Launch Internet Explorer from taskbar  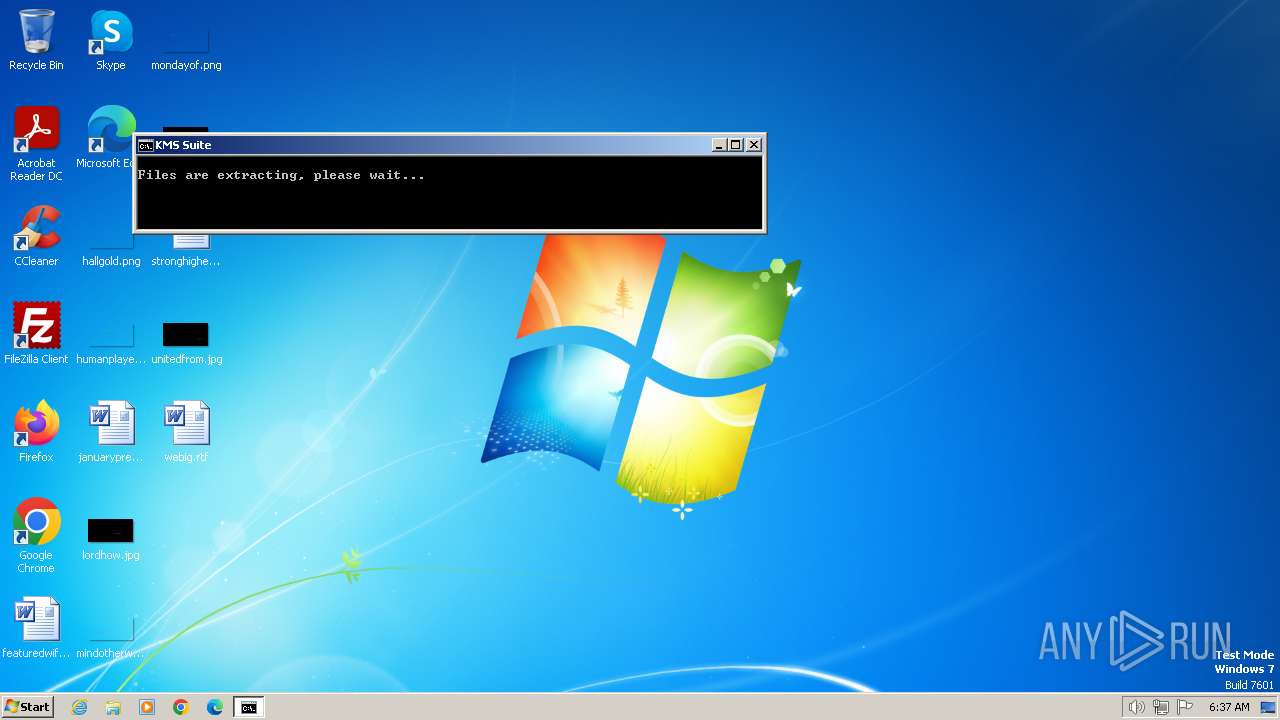pyautogui.click(x=80, y=707)
